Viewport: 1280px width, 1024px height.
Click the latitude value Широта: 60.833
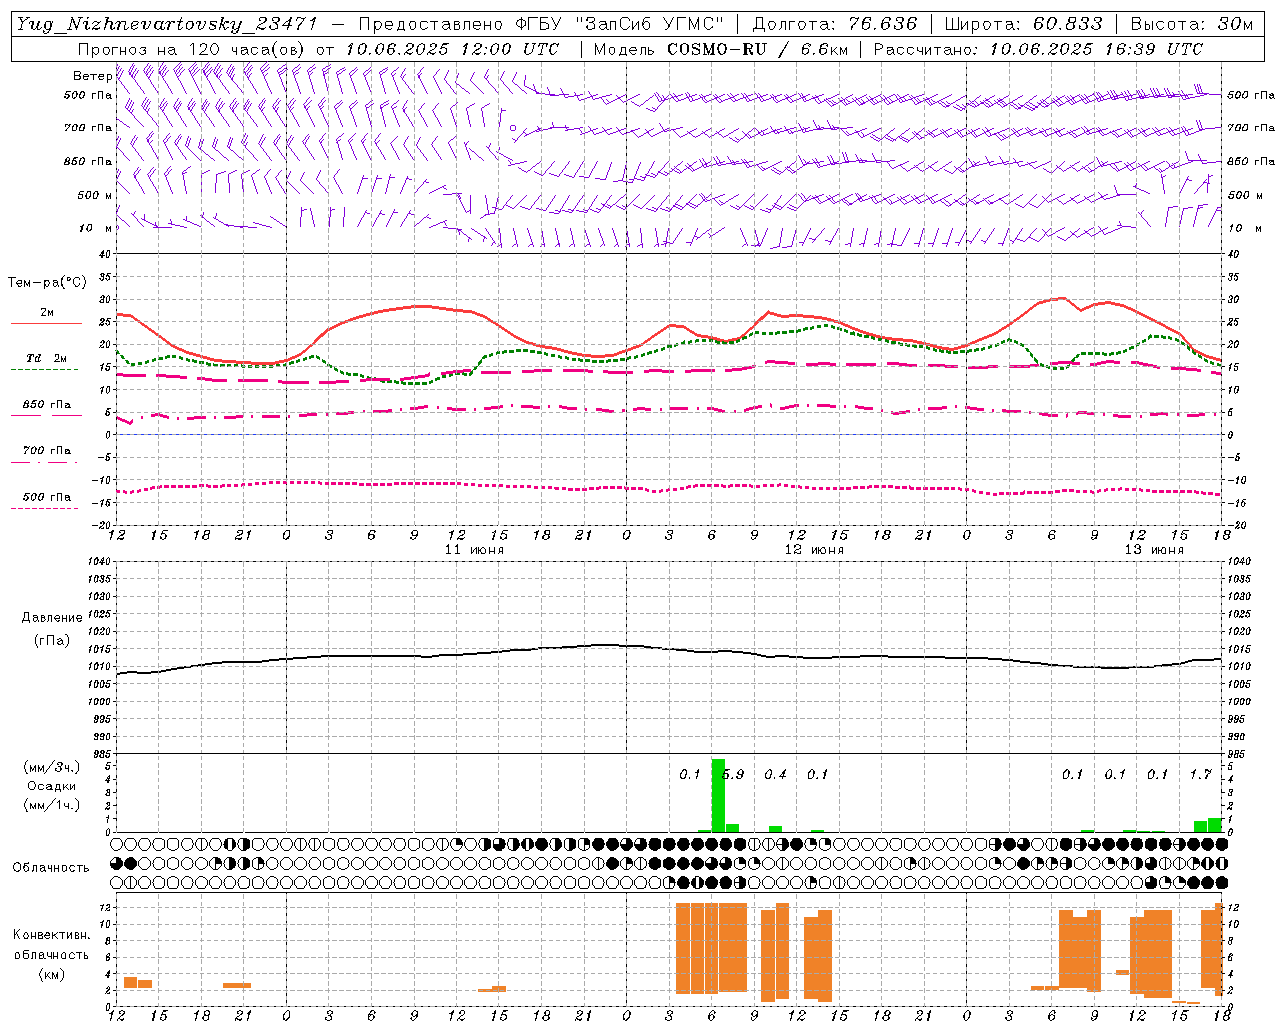(x=1023, y=24)
